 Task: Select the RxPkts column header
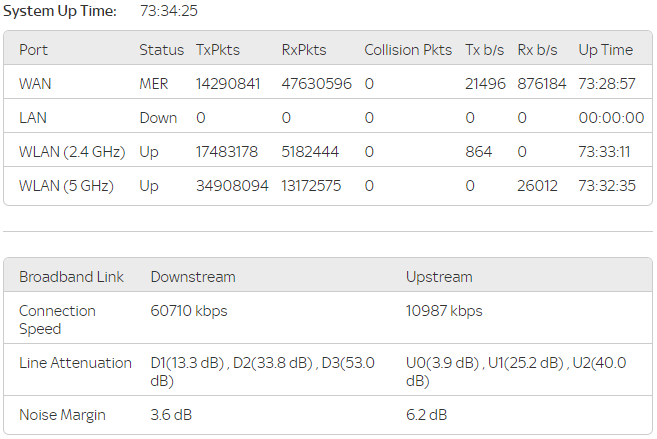tap(304, 50)
